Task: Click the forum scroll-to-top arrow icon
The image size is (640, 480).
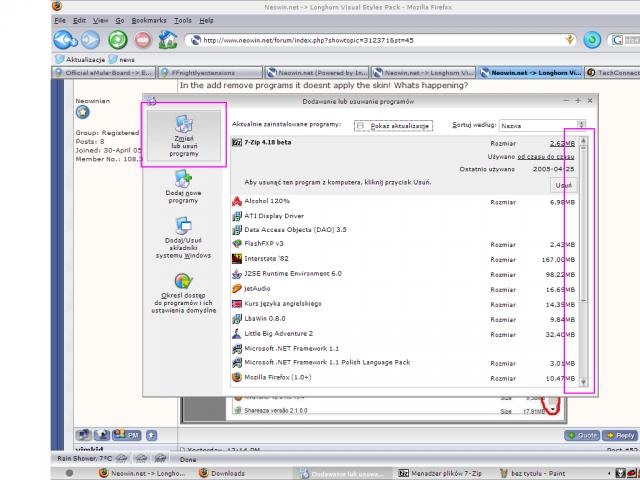Action: 151,436
